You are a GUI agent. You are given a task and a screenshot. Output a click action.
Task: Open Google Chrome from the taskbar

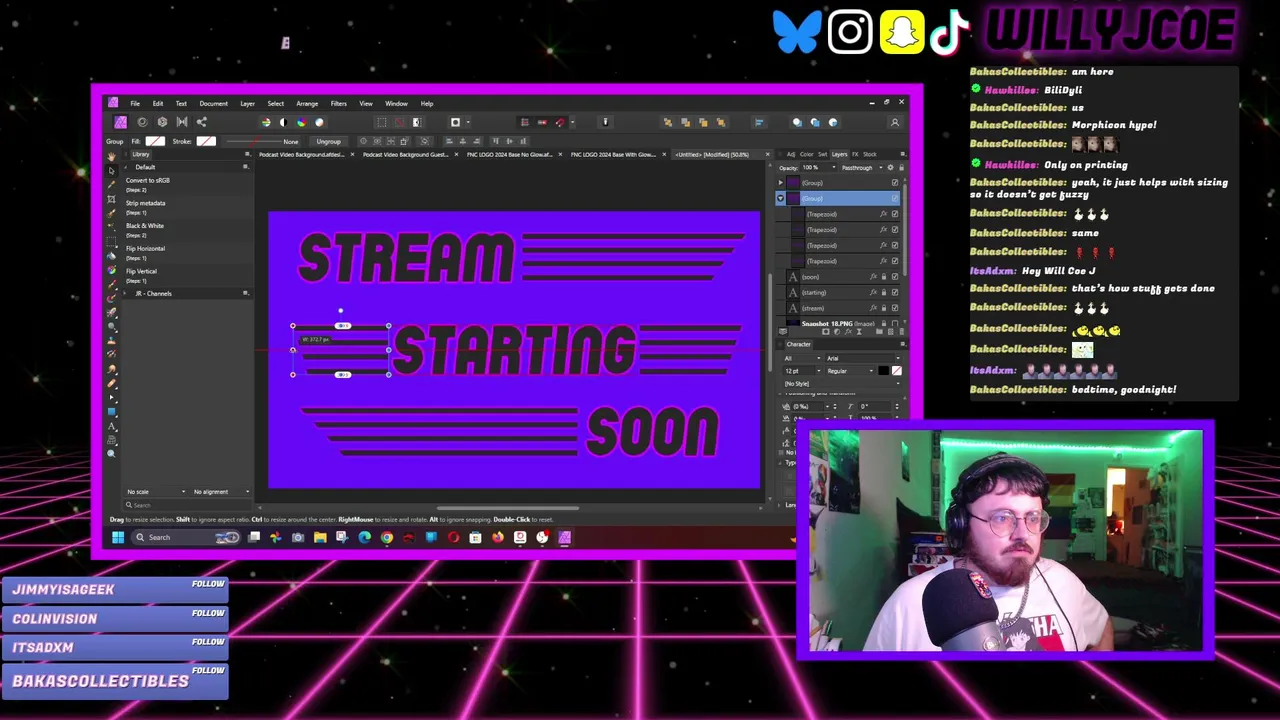[x=386, y=538]
